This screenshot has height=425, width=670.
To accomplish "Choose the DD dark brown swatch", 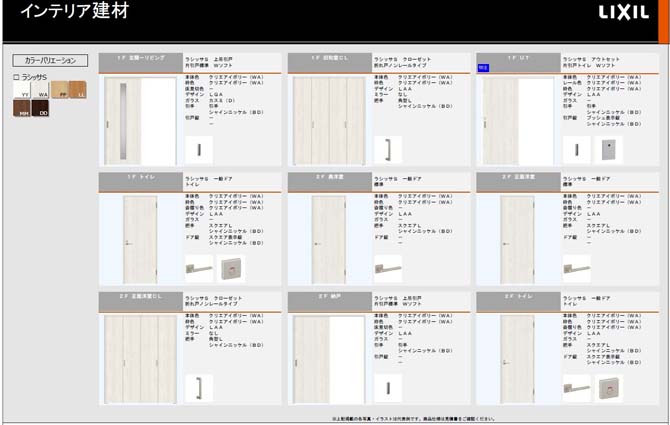I will pos(40,108).
